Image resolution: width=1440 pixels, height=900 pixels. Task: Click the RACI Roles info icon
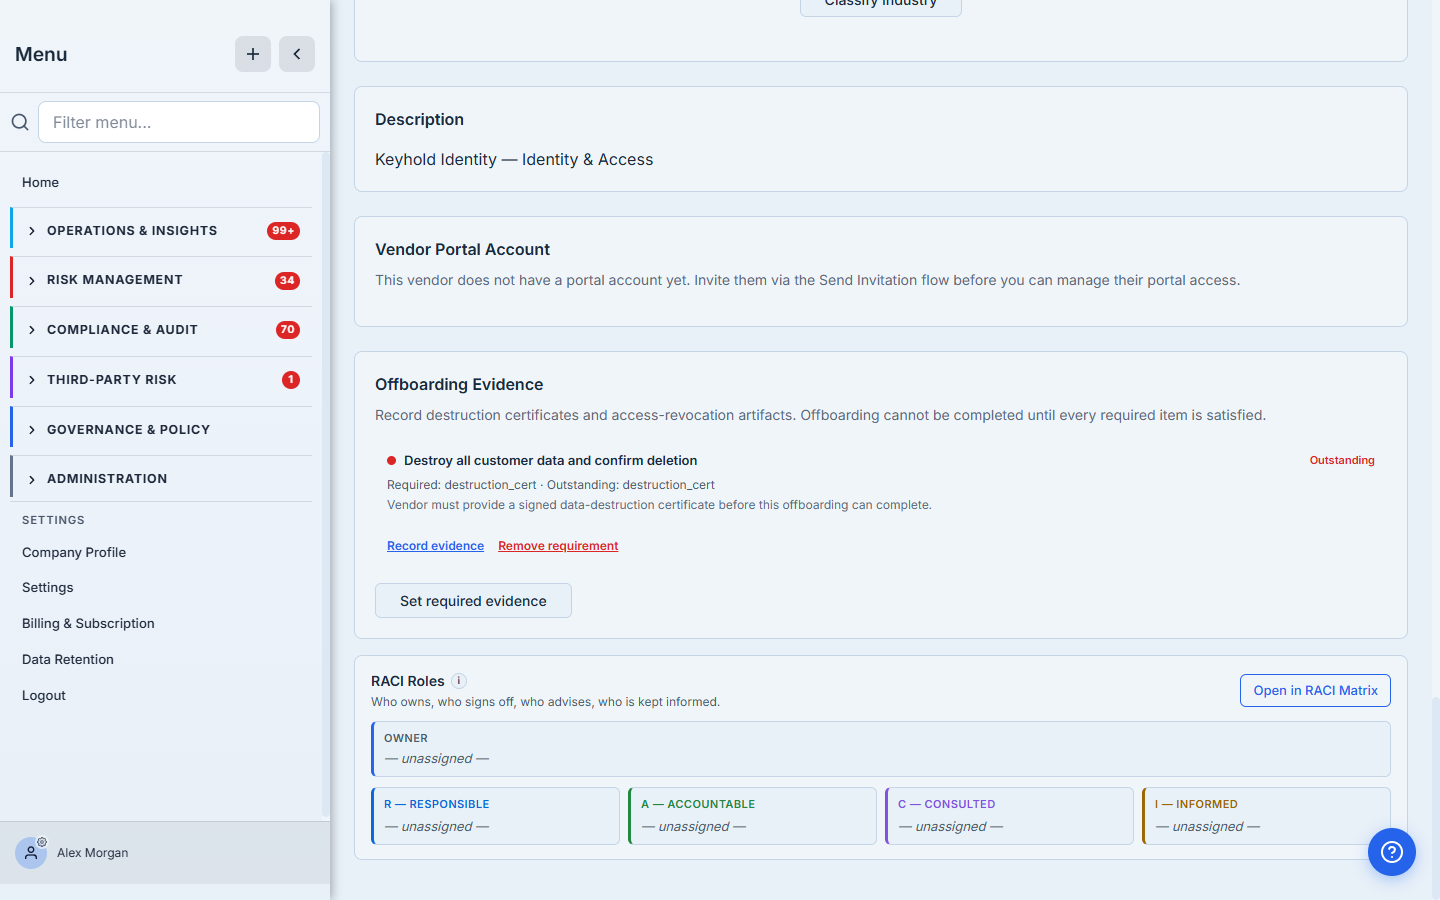pyautogui.click(x=459, y=681)
